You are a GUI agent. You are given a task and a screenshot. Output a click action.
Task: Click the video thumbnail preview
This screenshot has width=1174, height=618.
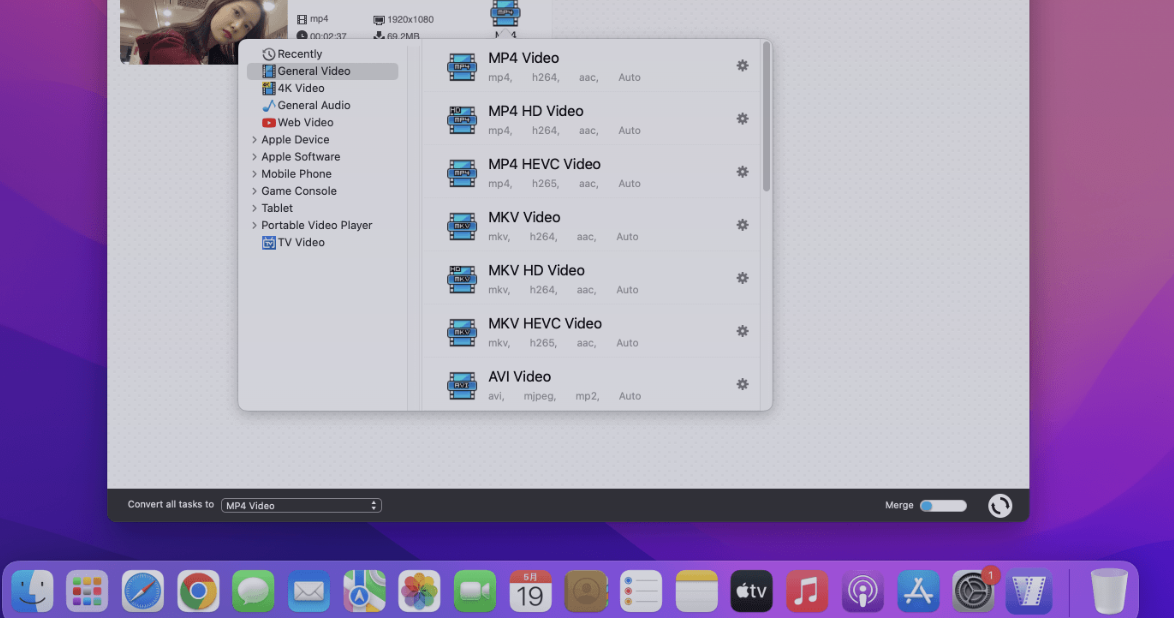[204, 31]
